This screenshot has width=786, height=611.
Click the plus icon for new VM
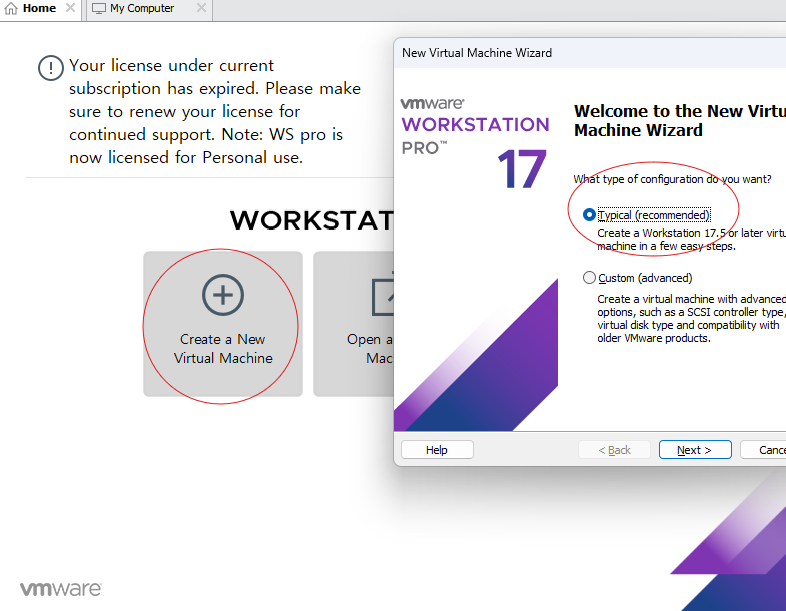[x=223, y=295]
